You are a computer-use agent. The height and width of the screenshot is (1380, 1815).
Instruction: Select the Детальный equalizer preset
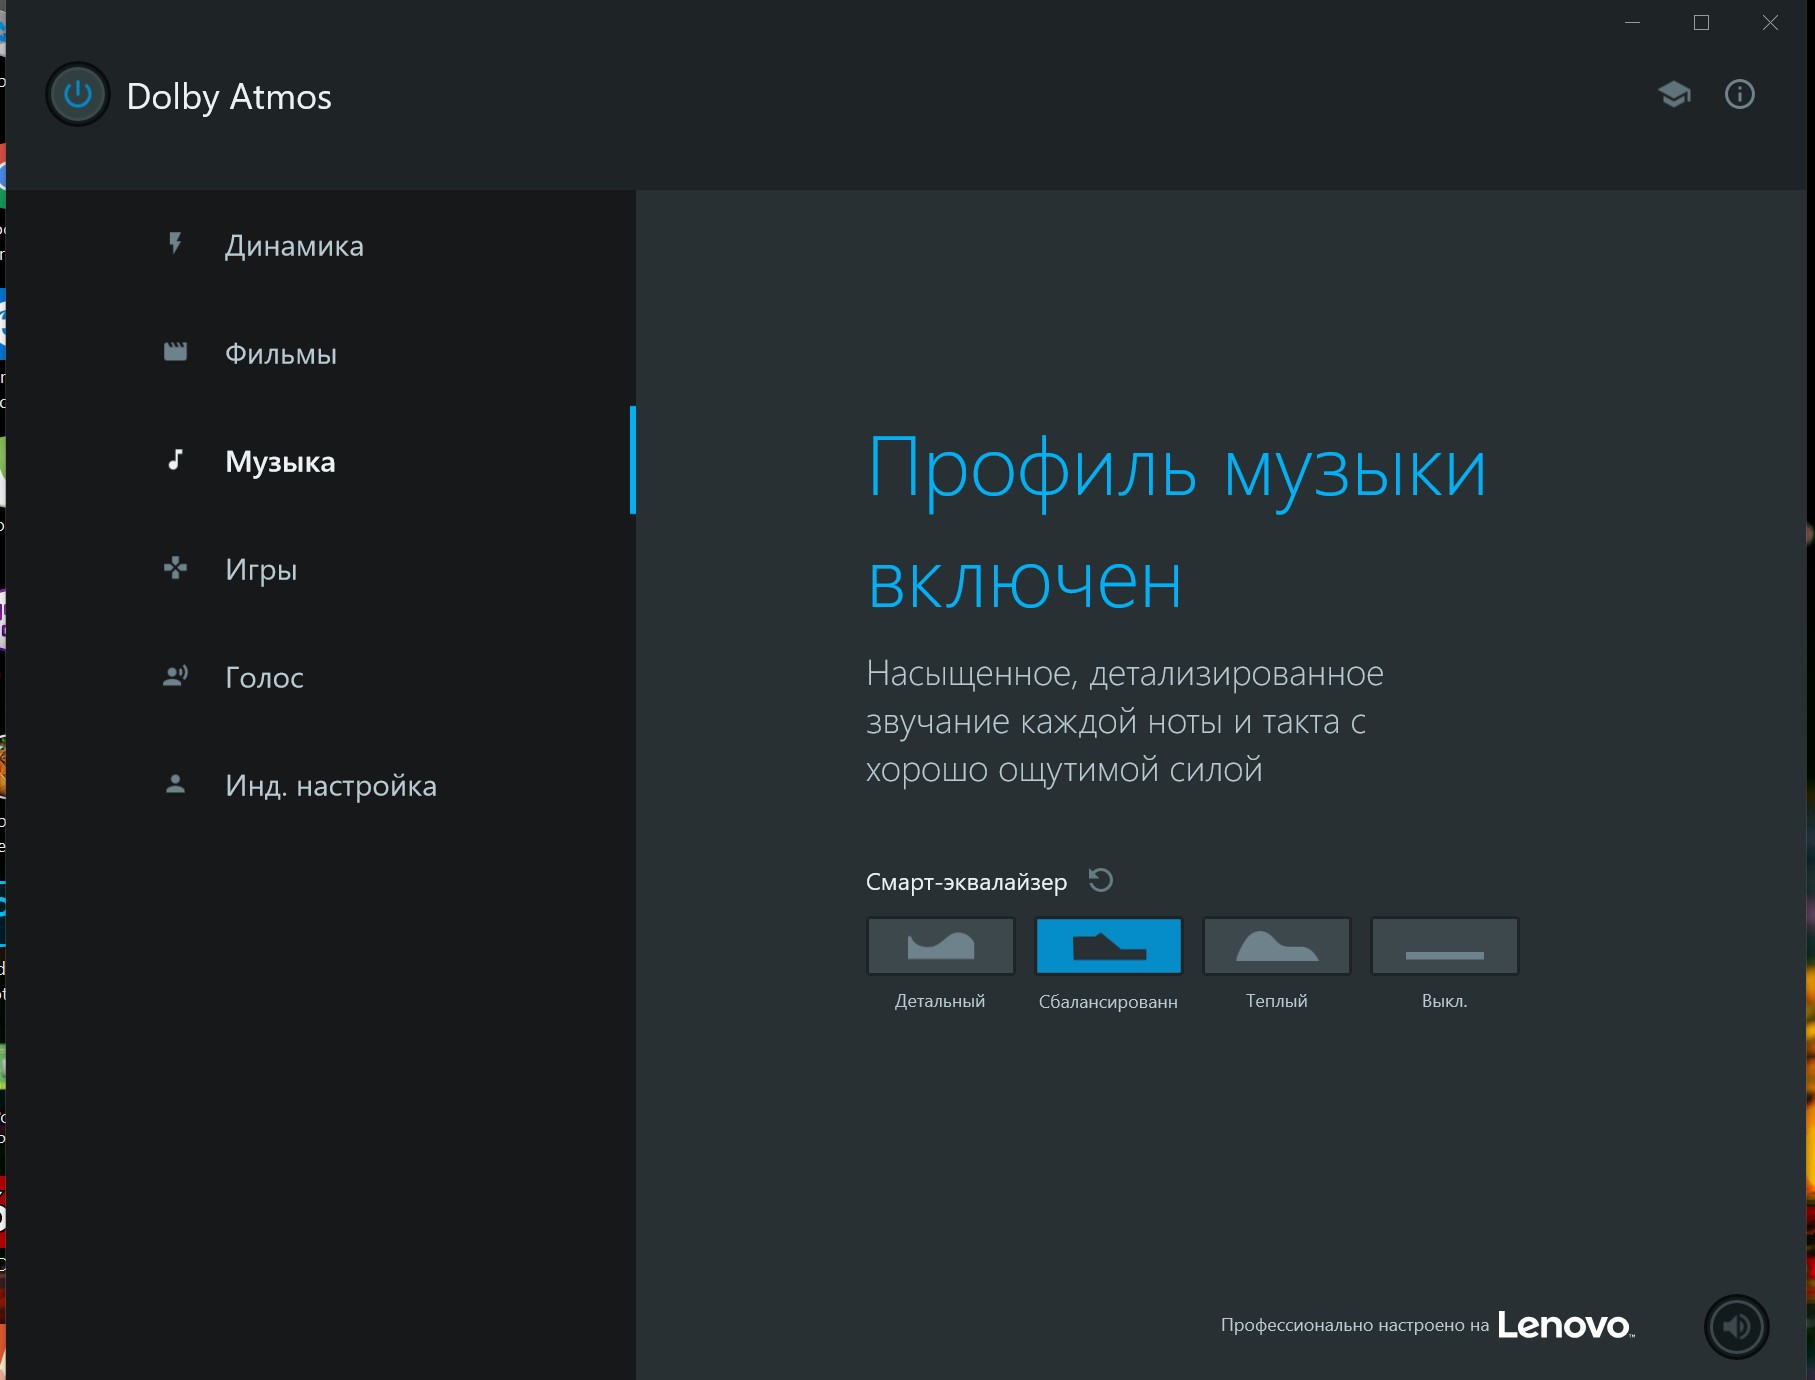coord(940,946)
